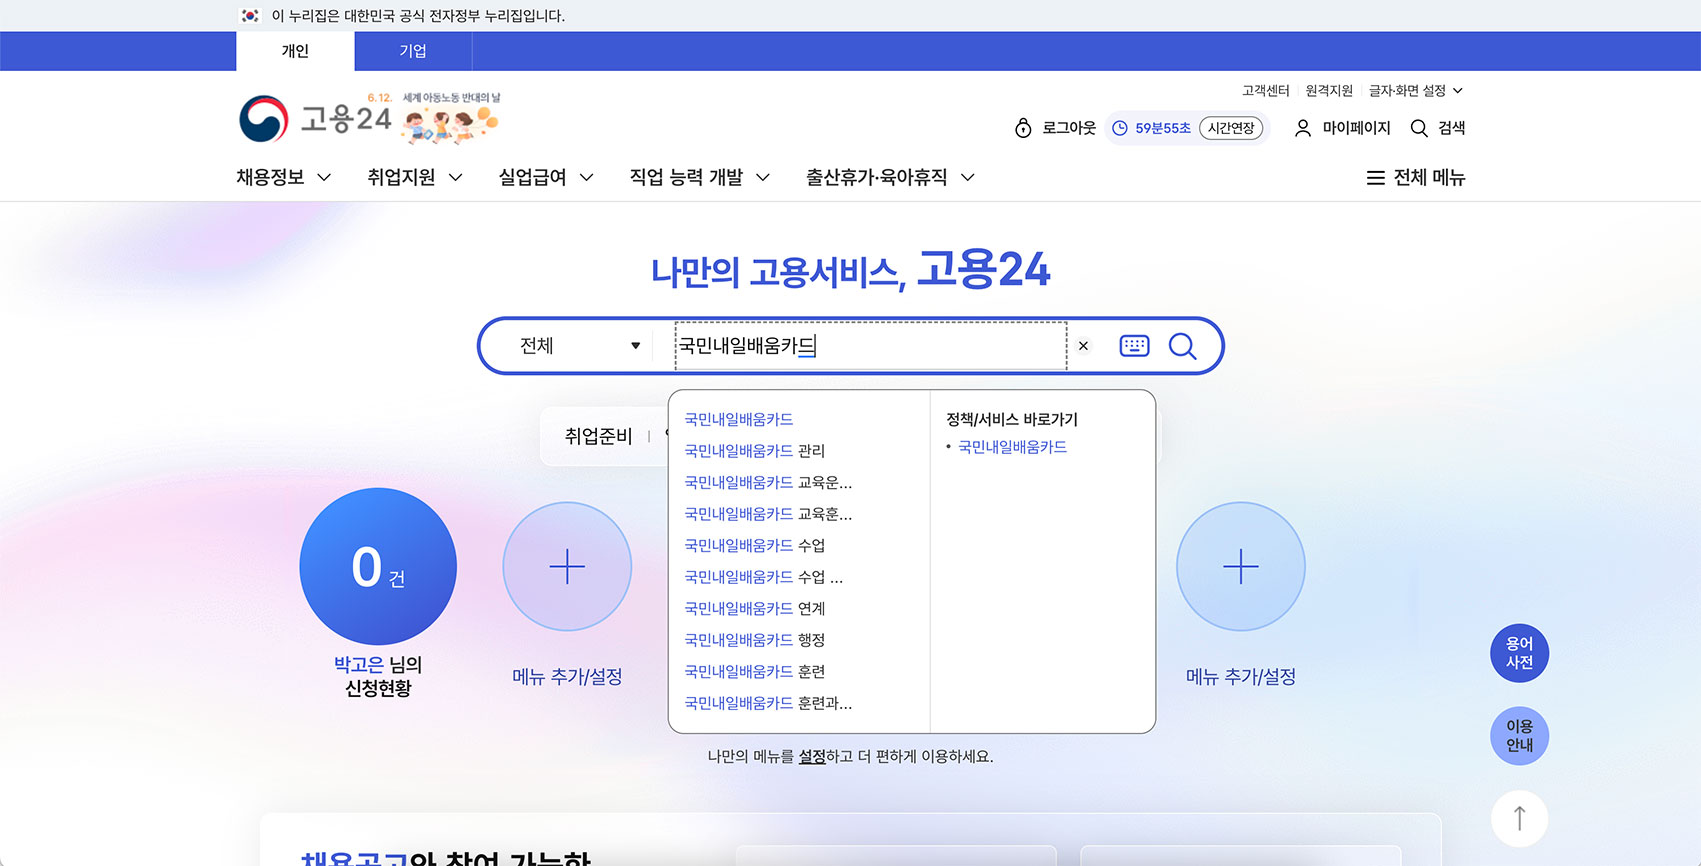Click the left 메뉴 추가/설정 label

(x=567, y=677)
